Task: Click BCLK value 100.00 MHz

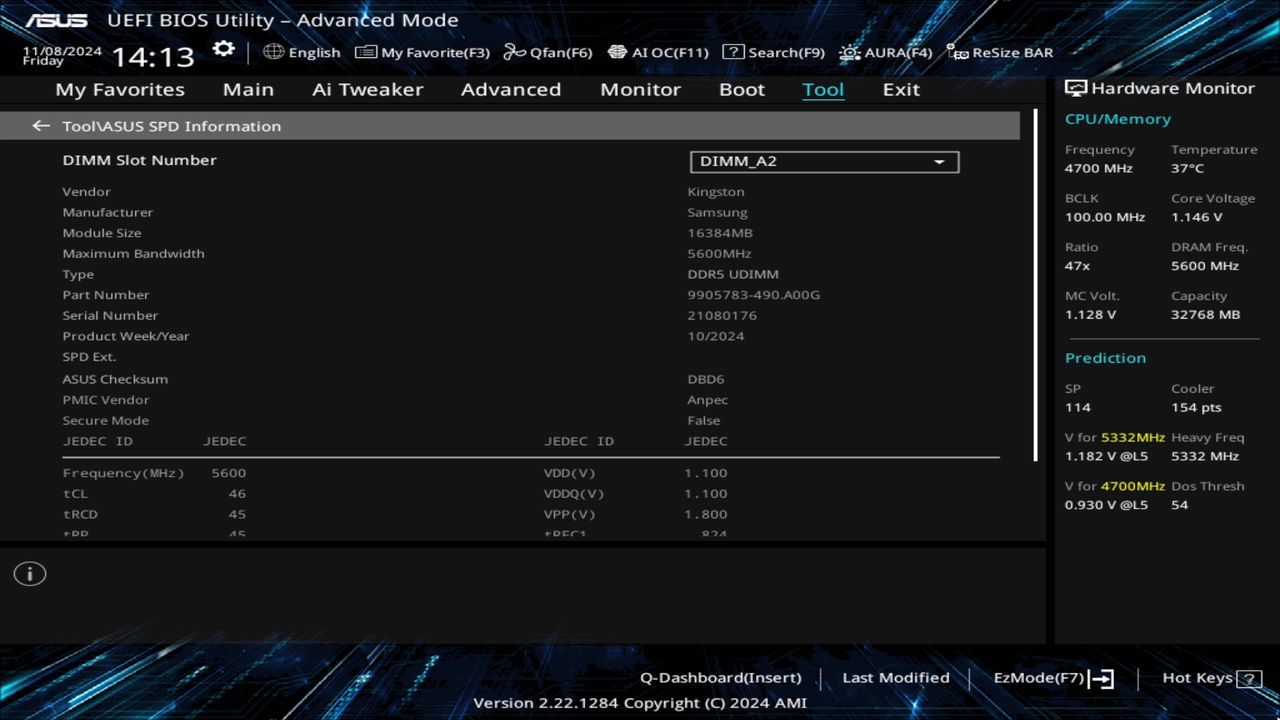Action: pyautogui.click(x=1105, y=217)
